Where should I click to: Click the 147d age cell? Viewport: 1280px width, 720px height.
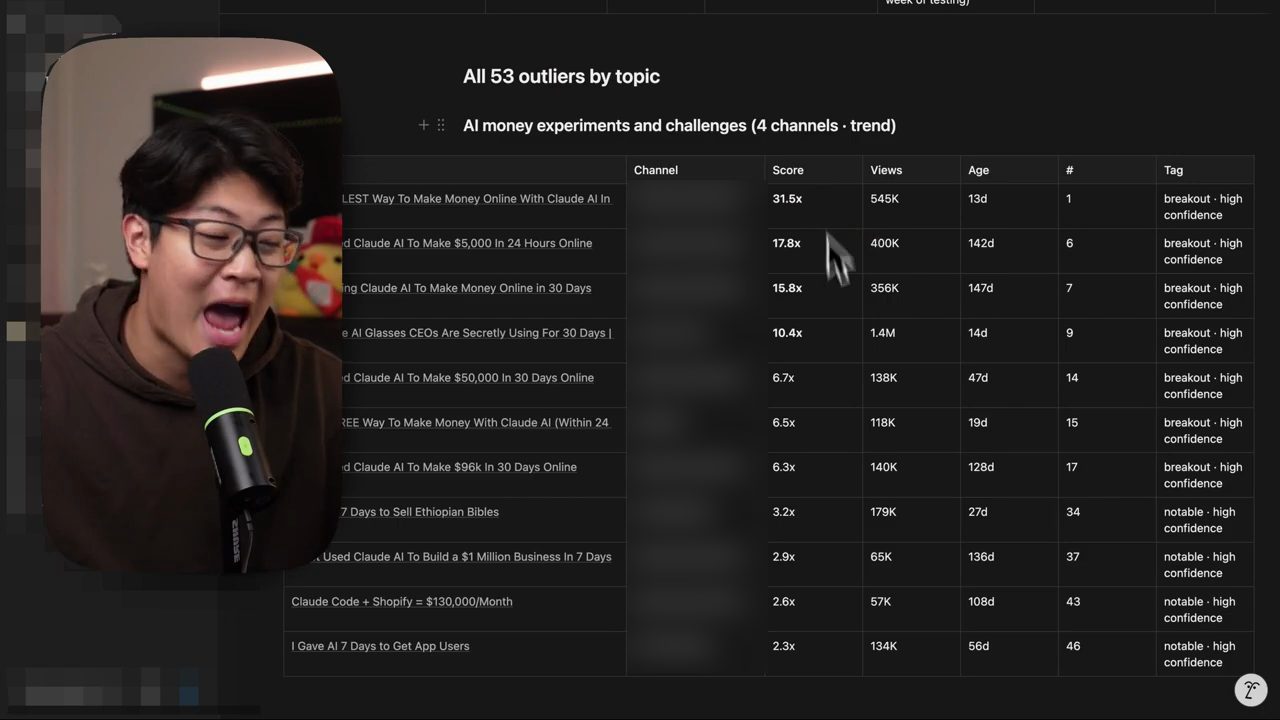click(1009, 297)
